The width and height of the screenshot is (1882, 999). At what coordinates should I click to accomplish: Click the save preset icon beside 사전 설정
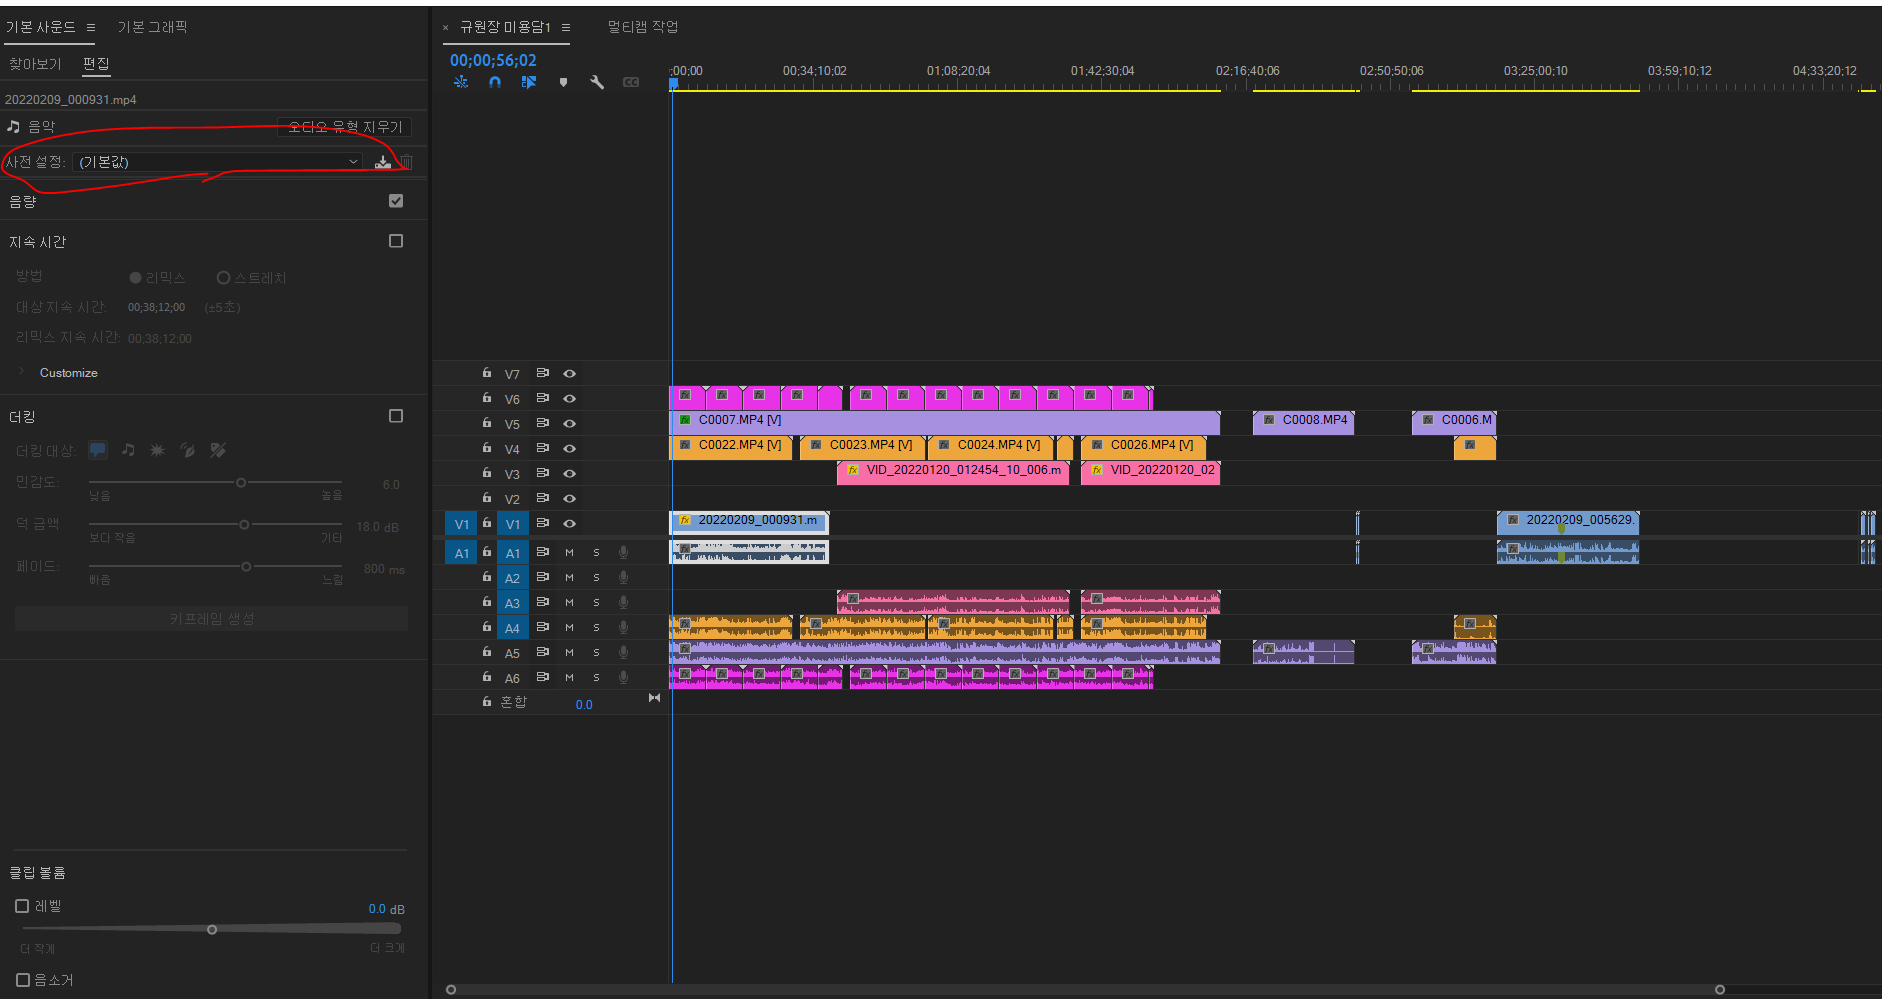(383, 162)
